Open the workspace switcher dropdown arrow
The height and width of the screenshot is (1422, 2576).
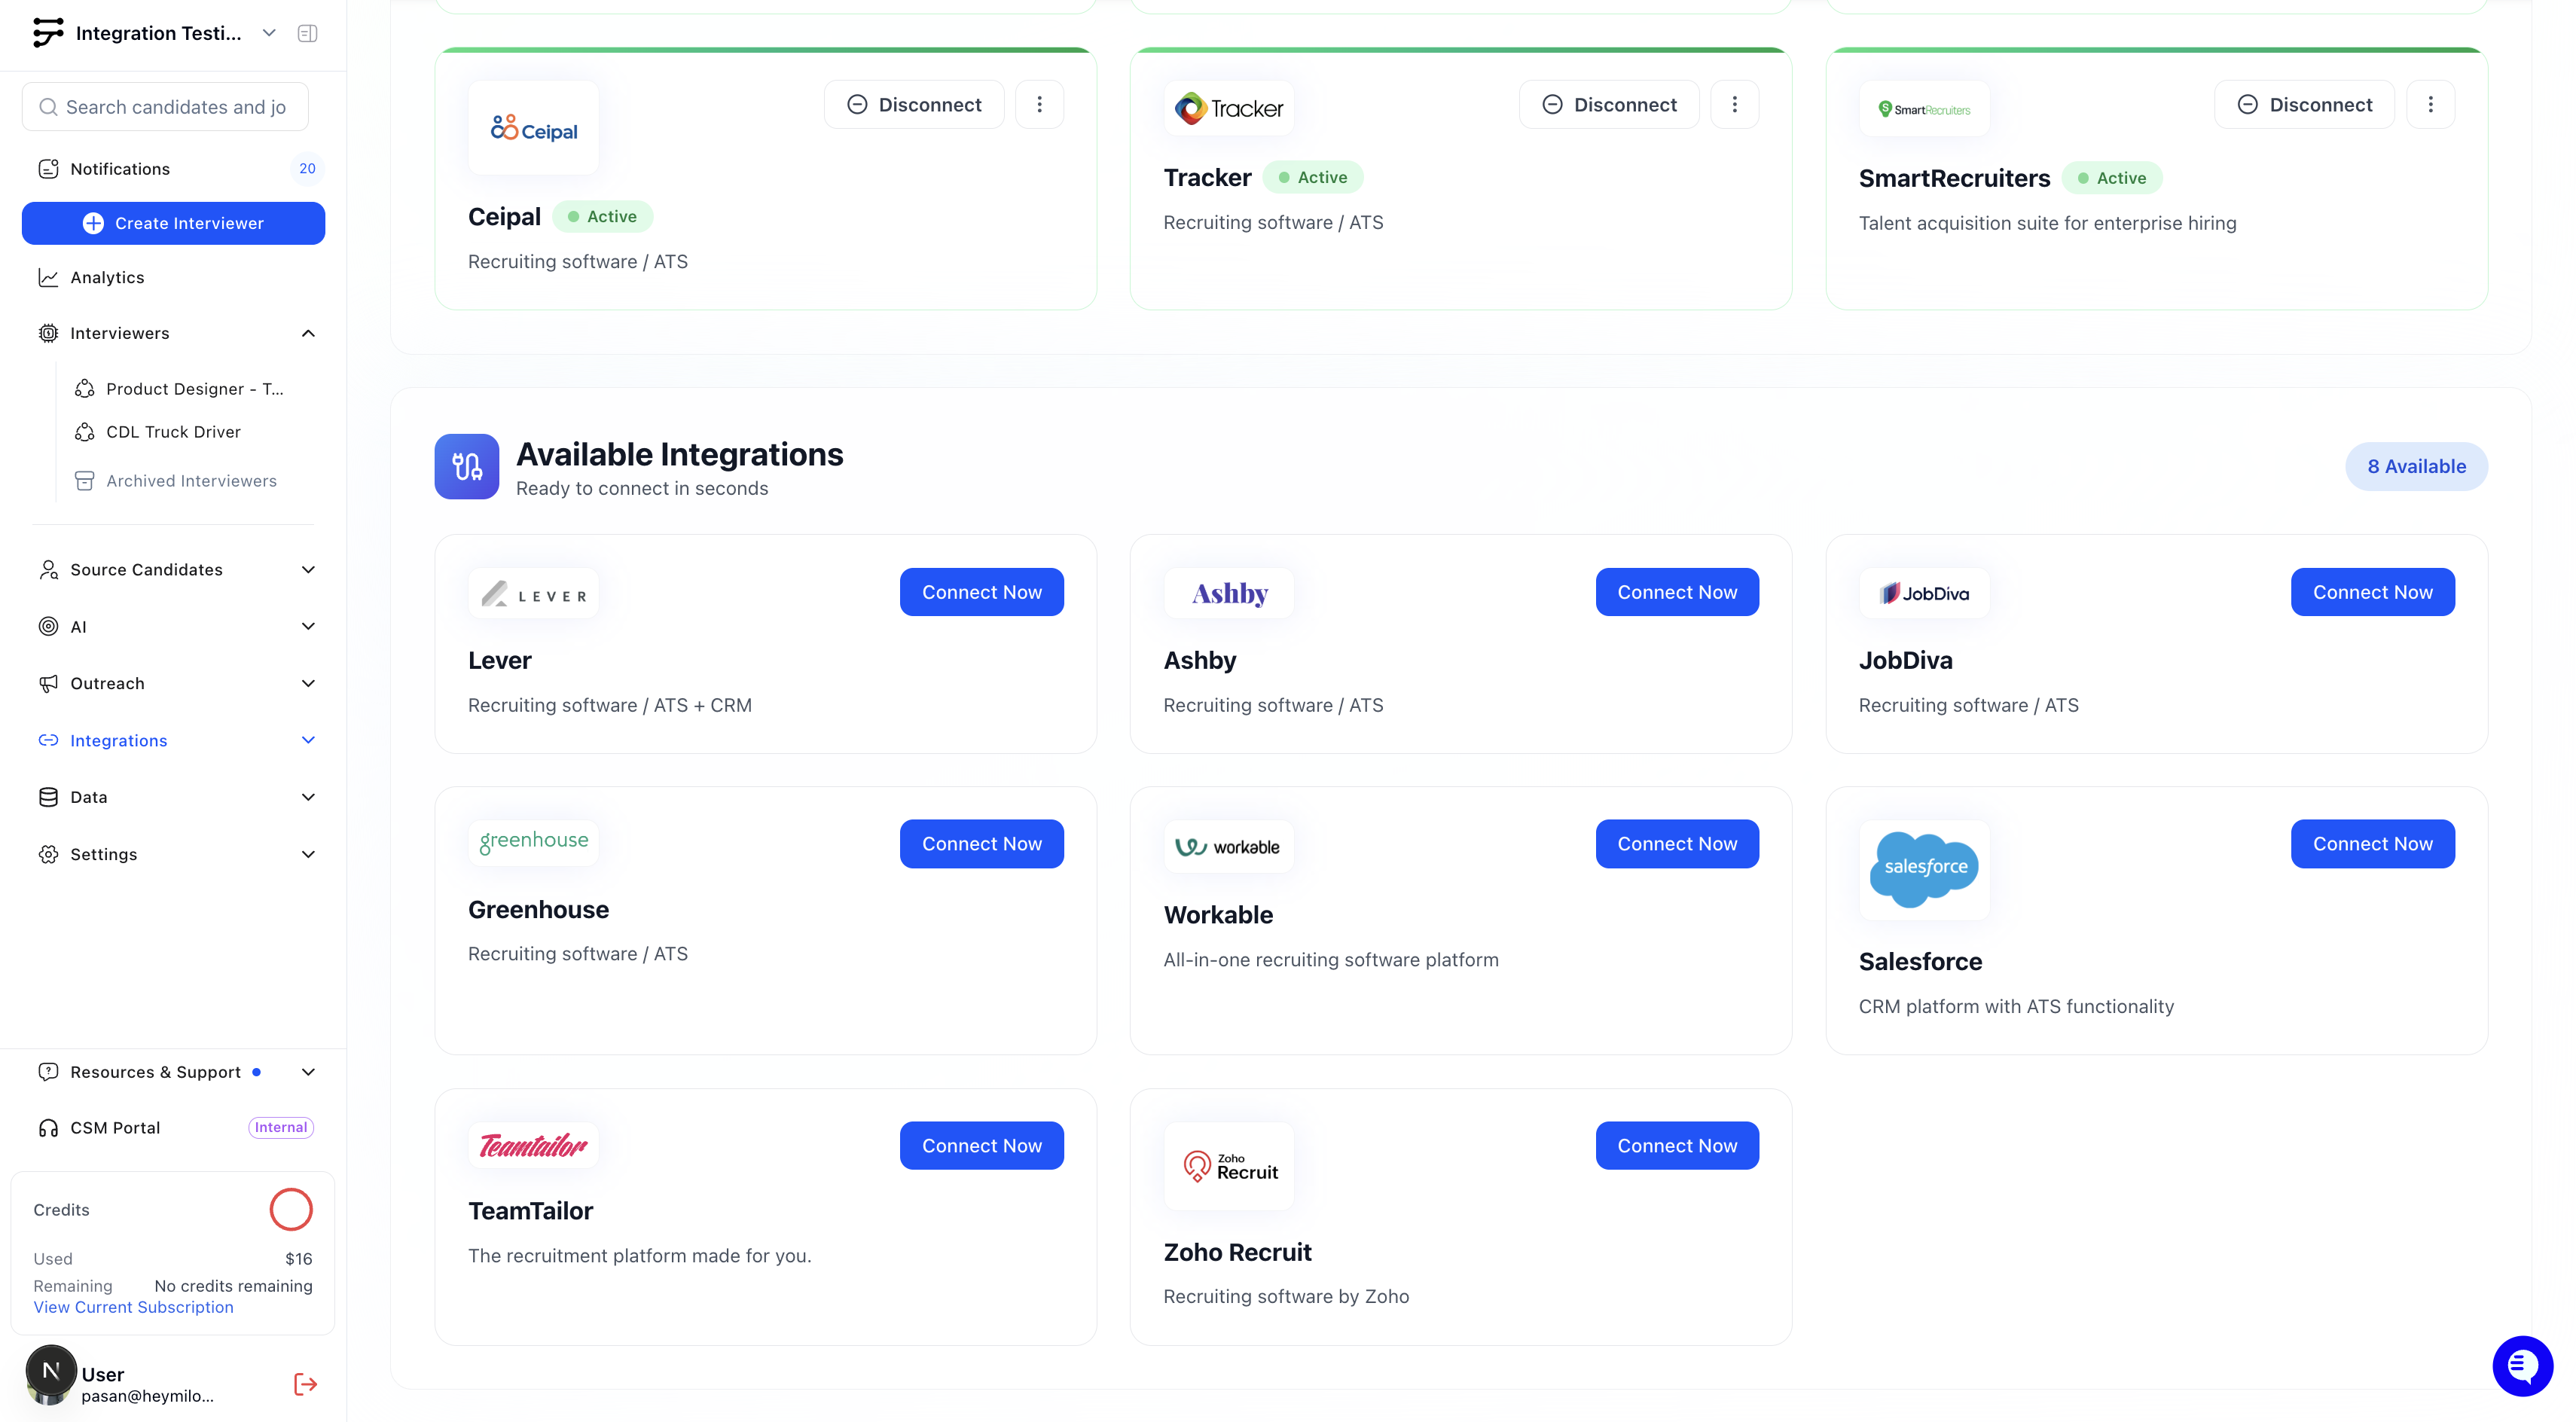pos(269,33)
